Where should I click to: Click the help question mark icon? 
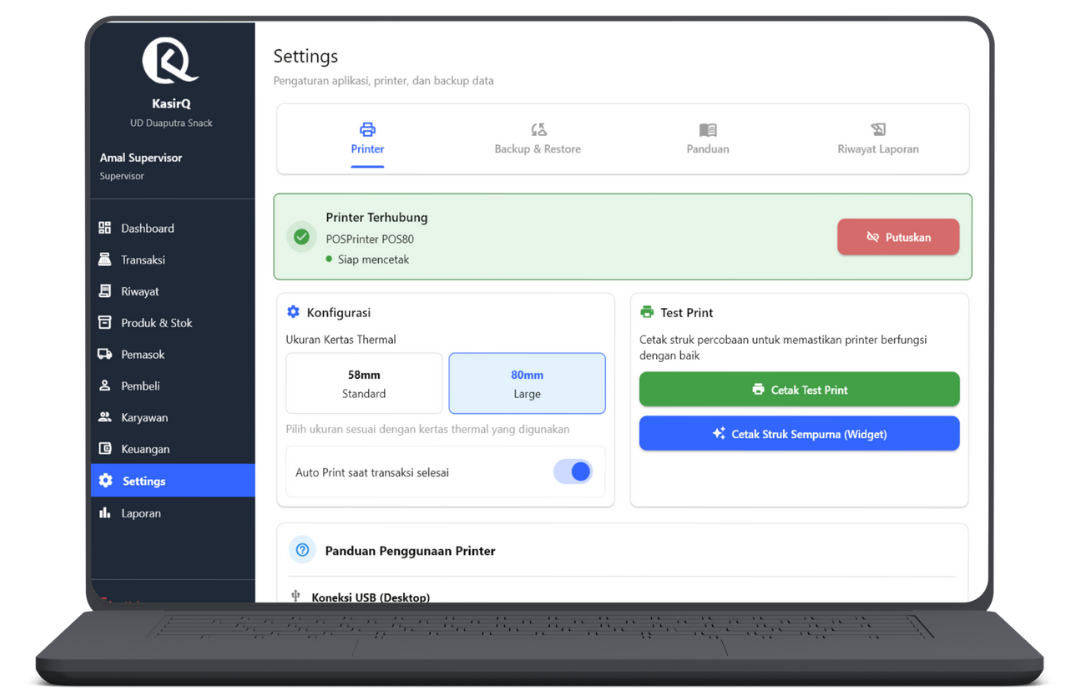[302, 550]
